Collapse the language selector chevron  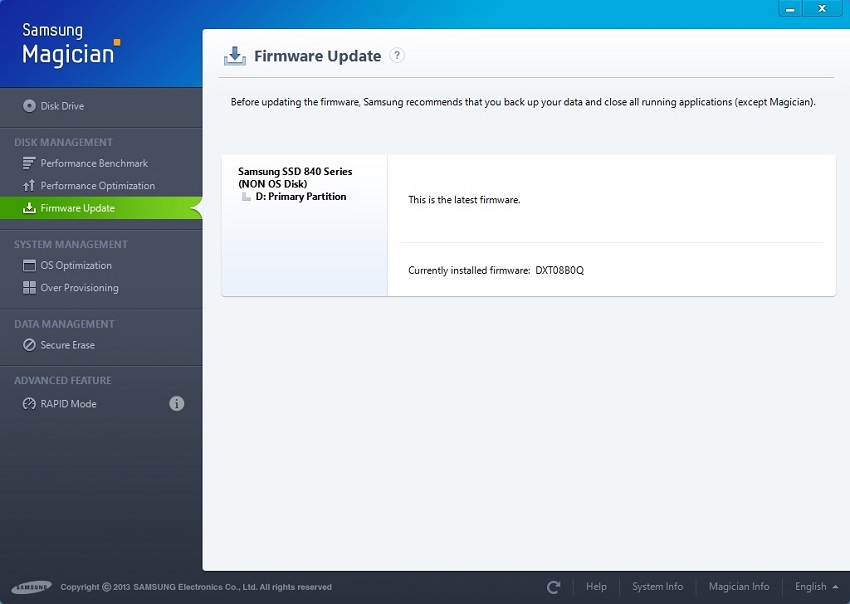(x=833, y=587)
